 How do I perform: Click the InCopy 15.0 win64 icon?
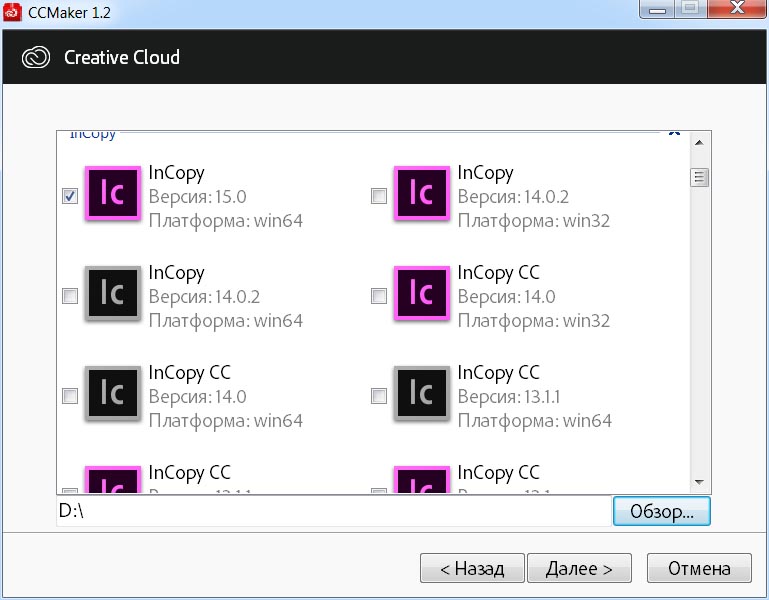tap(113, 193)
